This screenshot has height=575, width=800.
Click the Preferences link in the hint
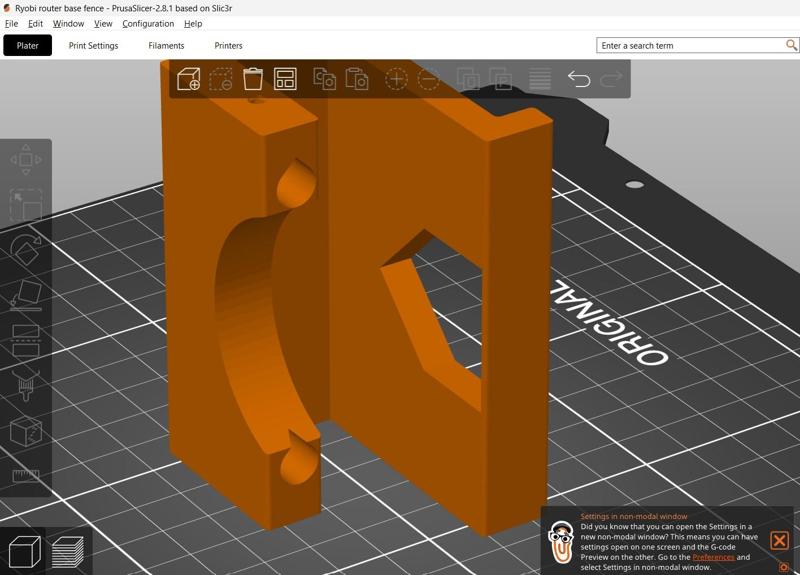(713, 557)
